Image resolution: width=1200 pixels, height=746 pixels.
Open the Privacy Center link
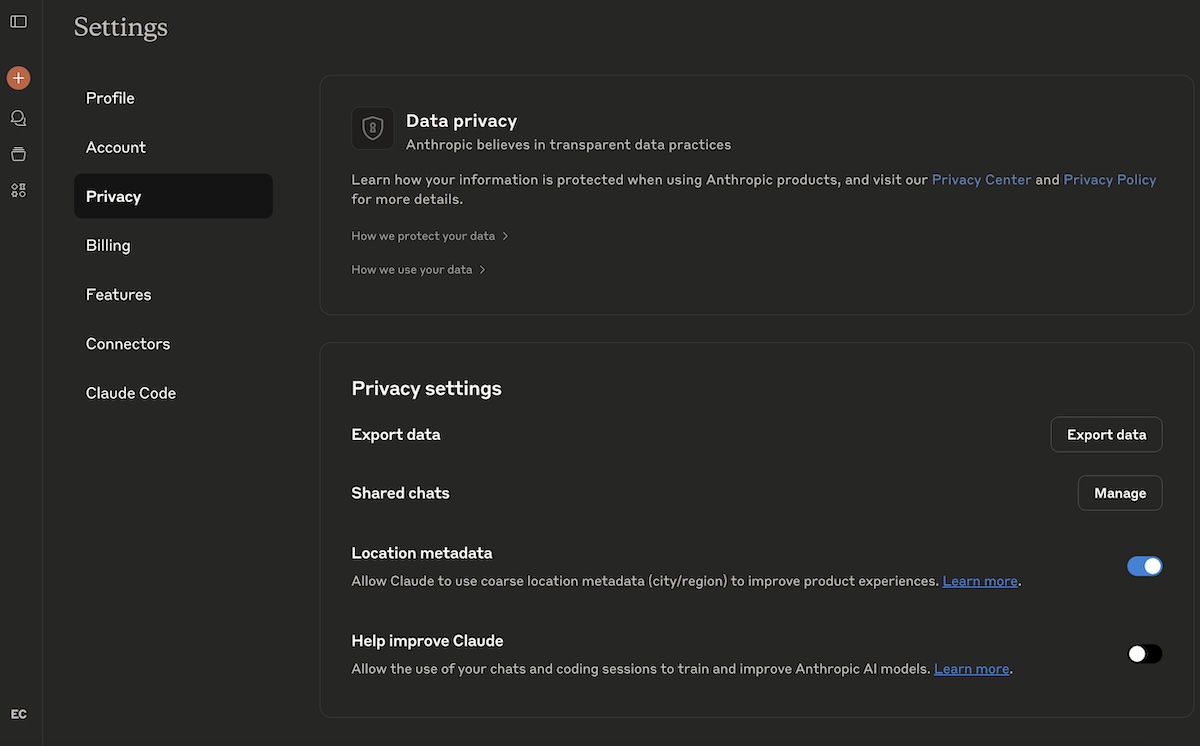pyautogui.click(x=981, y=180)
